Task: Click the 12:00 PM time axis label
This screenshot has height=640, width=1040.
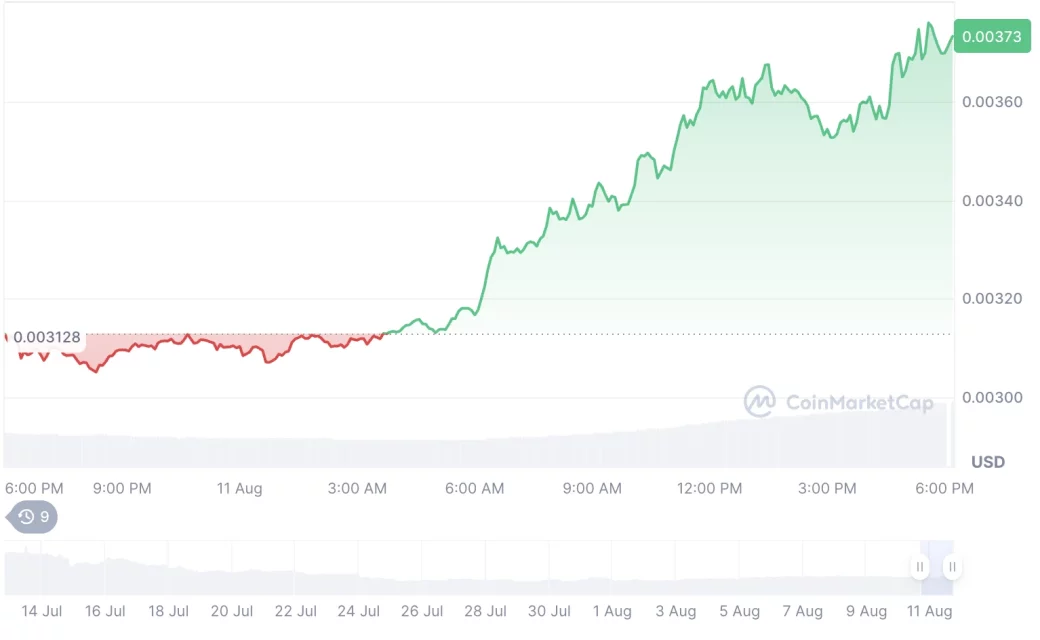Action: [710, 488]
